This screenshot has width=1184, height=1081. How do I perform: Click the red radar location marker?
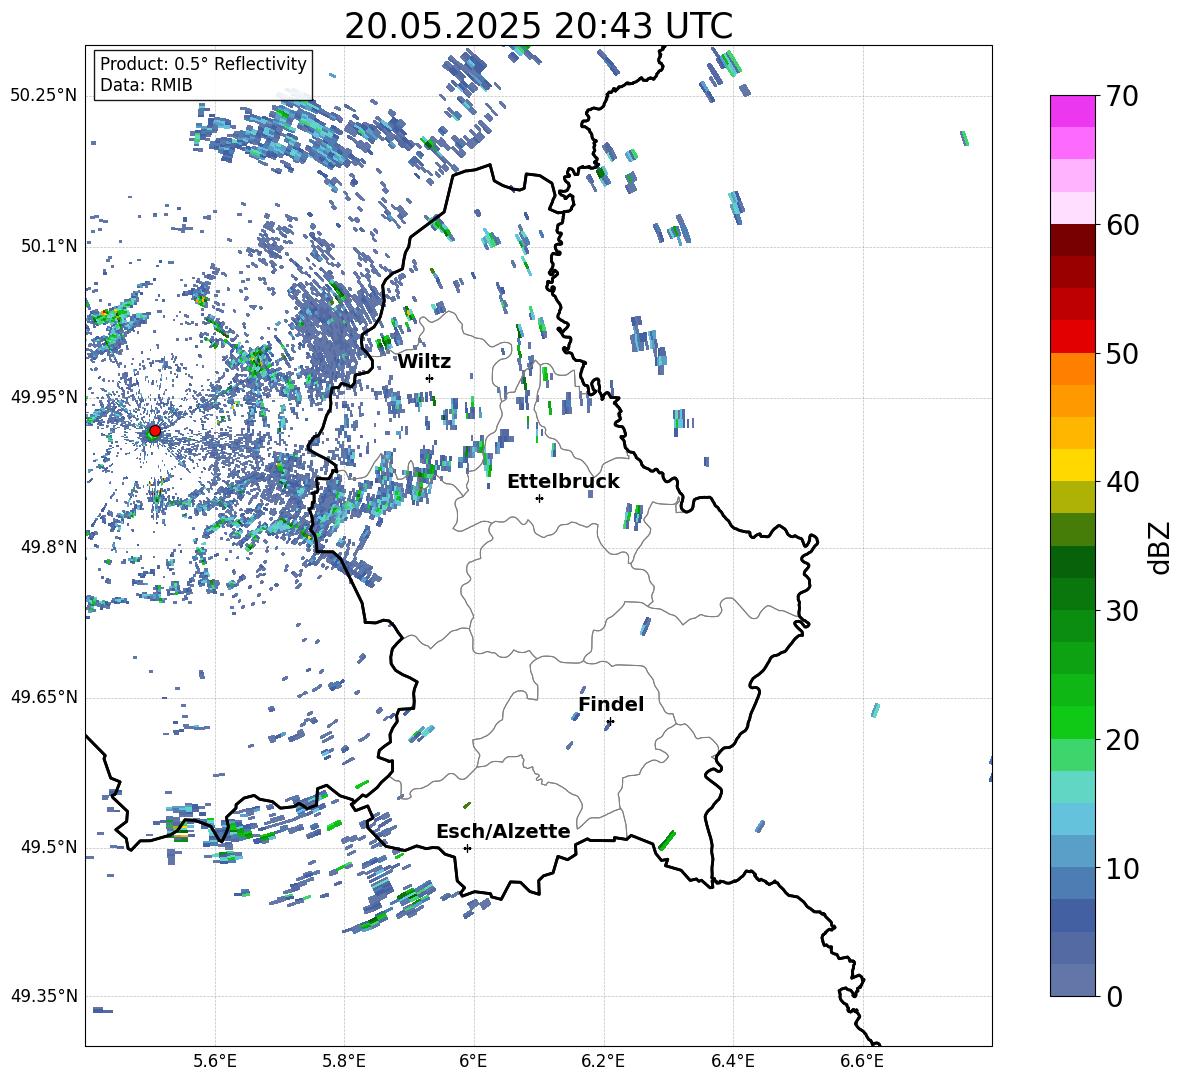(155, 430)
